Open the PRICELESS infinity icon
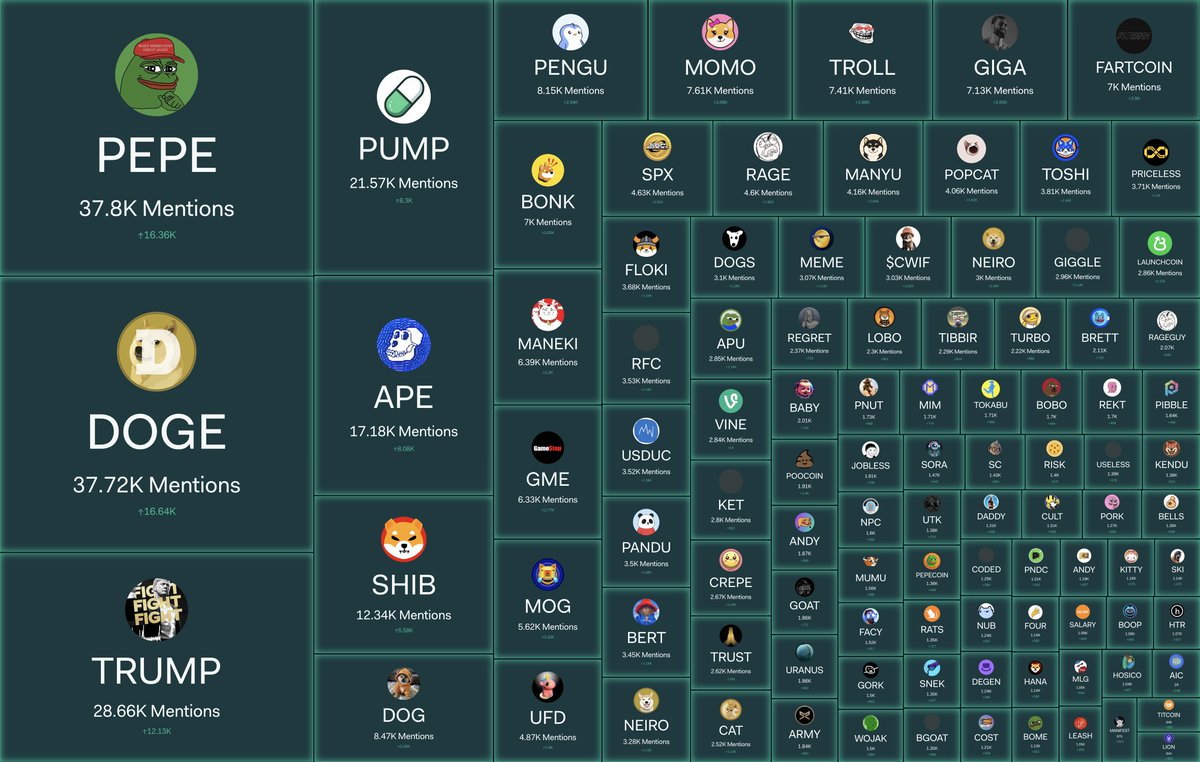The height and width of the screenshot is (762, 1200). click(x=1156, y=152)
